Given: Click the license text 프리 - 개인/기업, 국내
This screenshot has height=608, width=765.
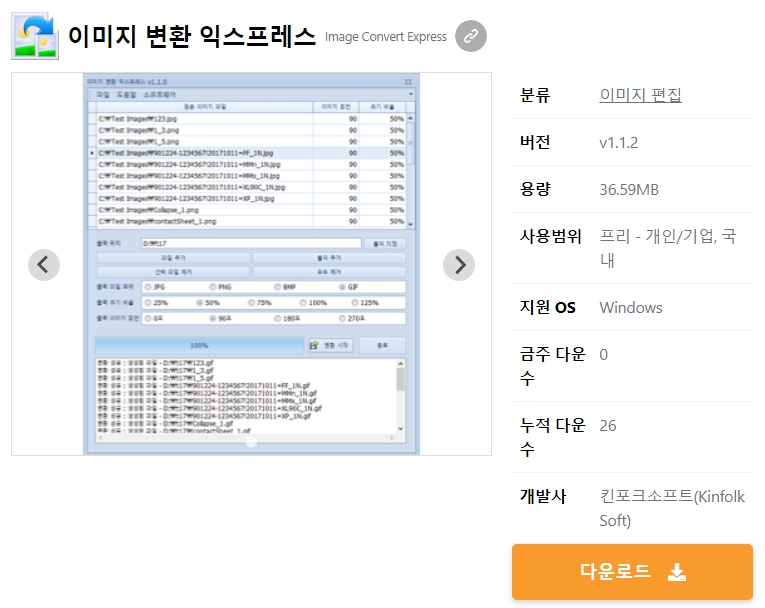Looking at the screenshot, I should coord(667,248).
